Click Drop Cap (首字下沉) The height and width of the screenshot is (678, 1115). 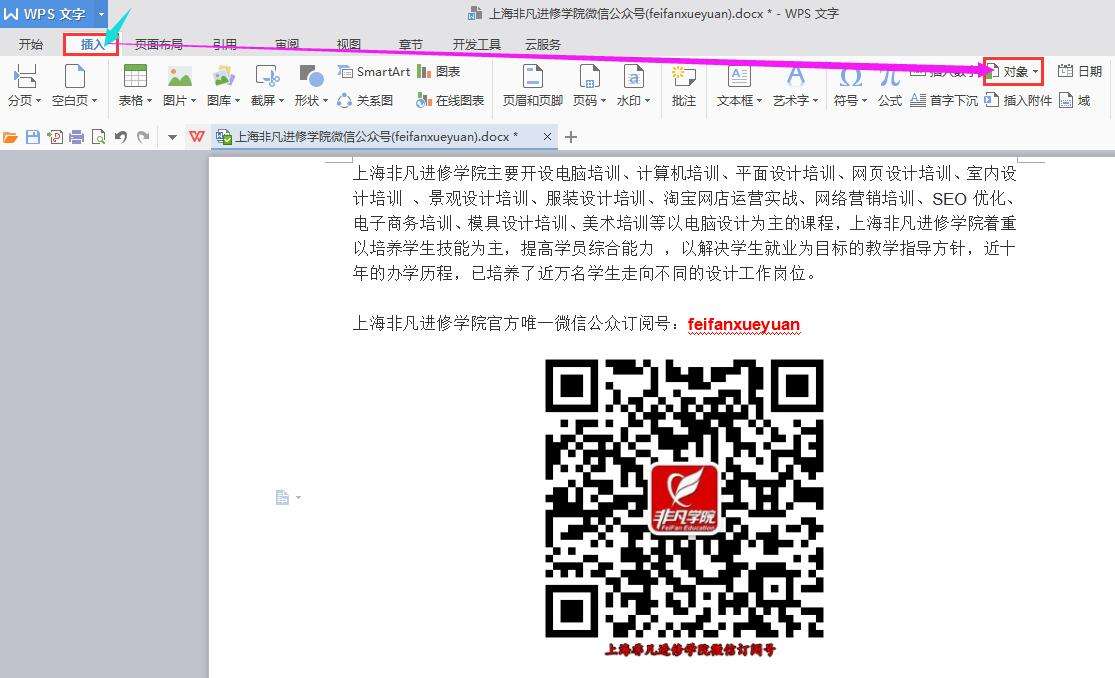pos(944,100)
